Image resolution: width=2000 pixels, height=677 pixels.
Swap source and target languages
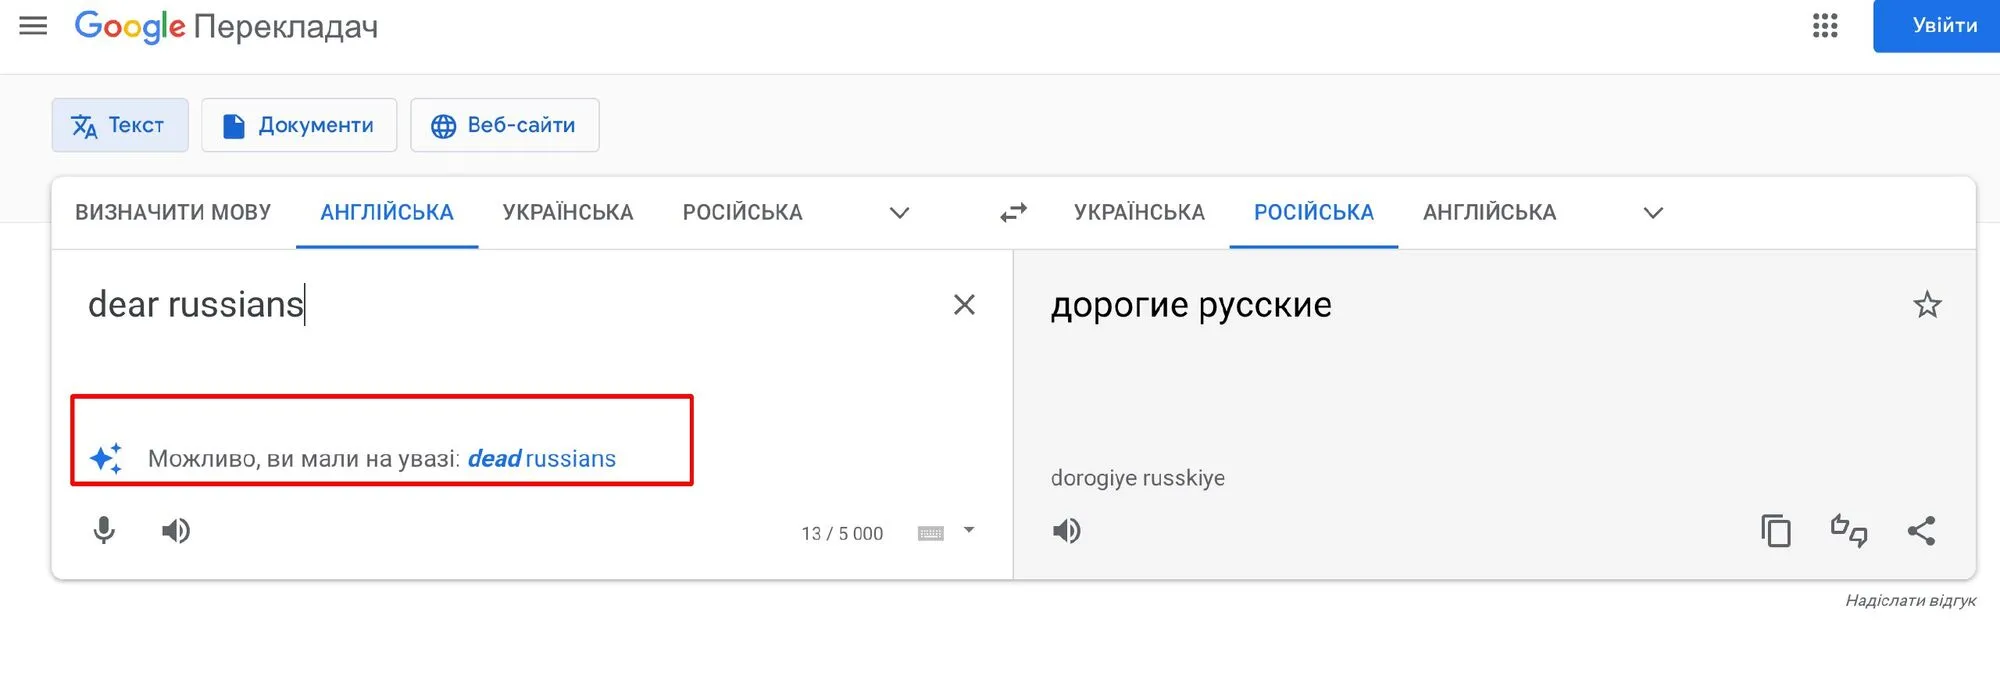[1013, 213]
